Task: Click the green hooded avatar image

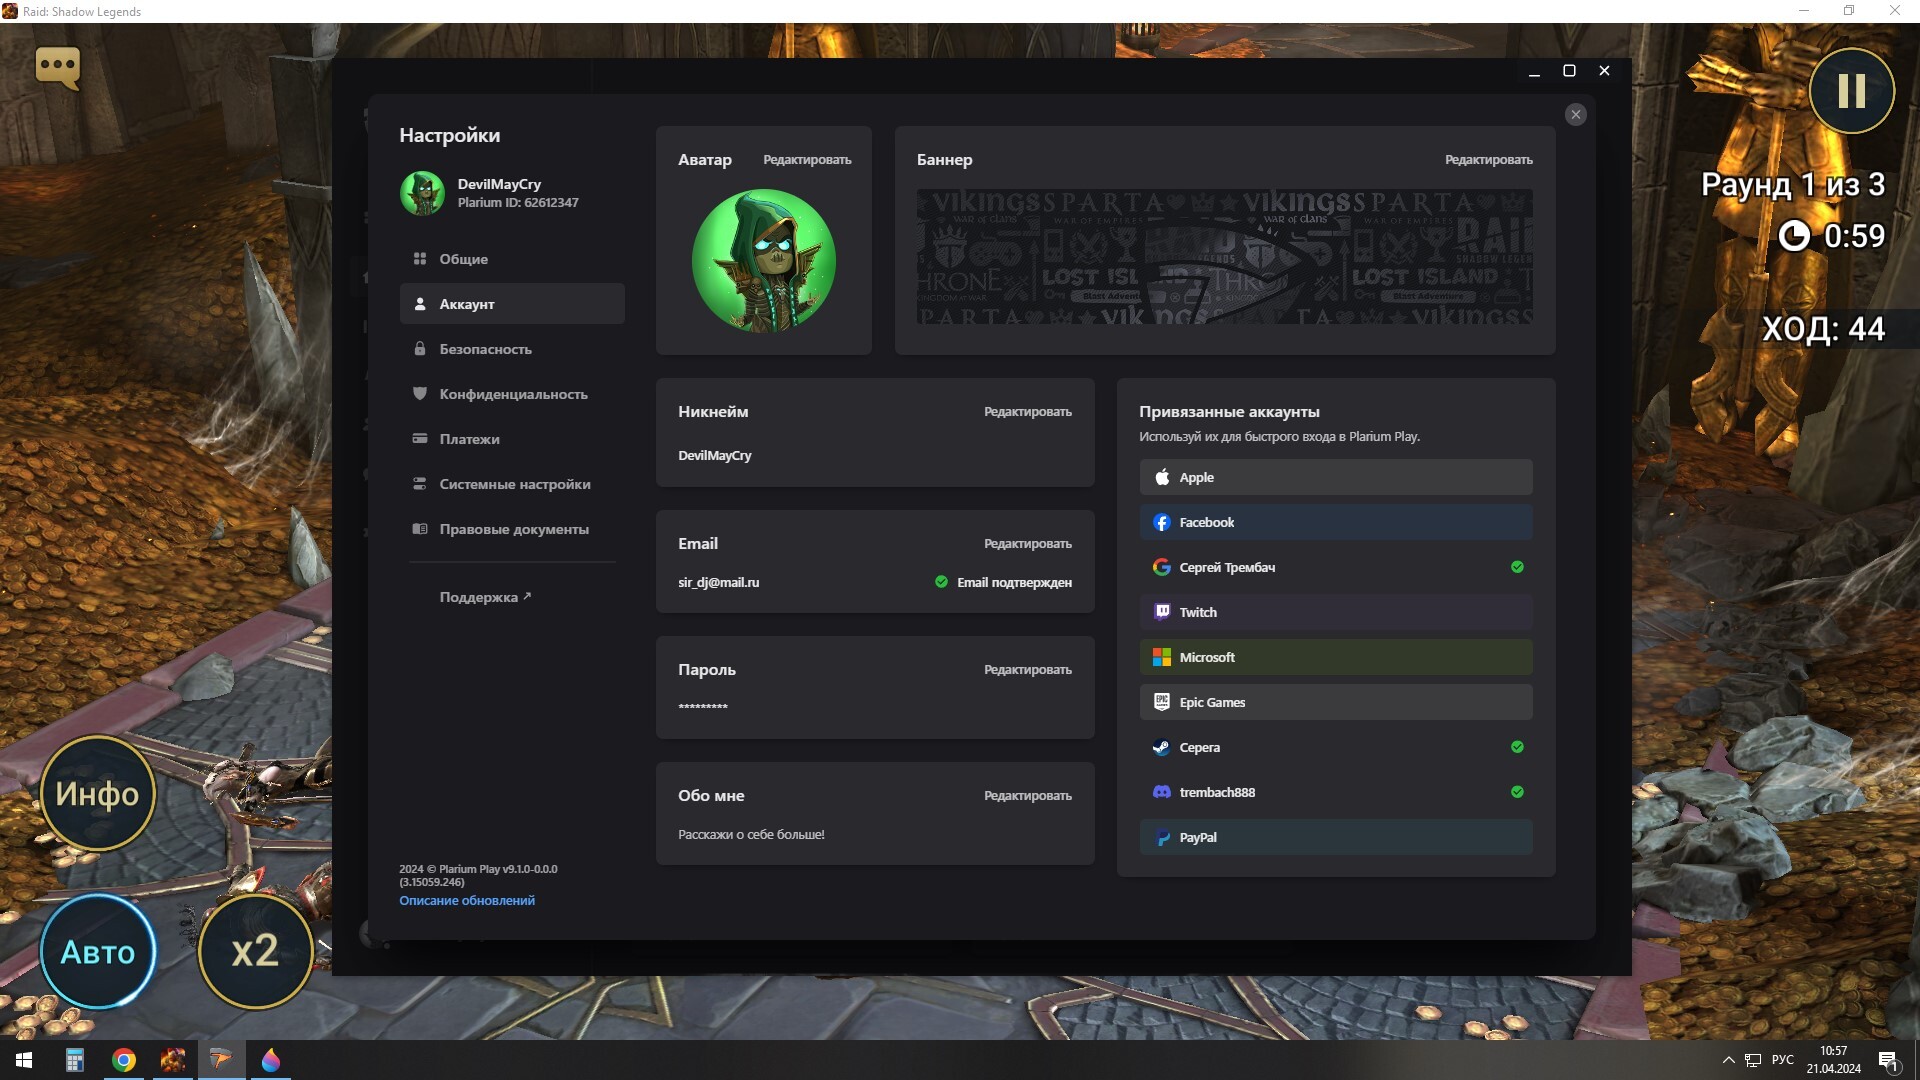Action: click(x=764, y=261)
